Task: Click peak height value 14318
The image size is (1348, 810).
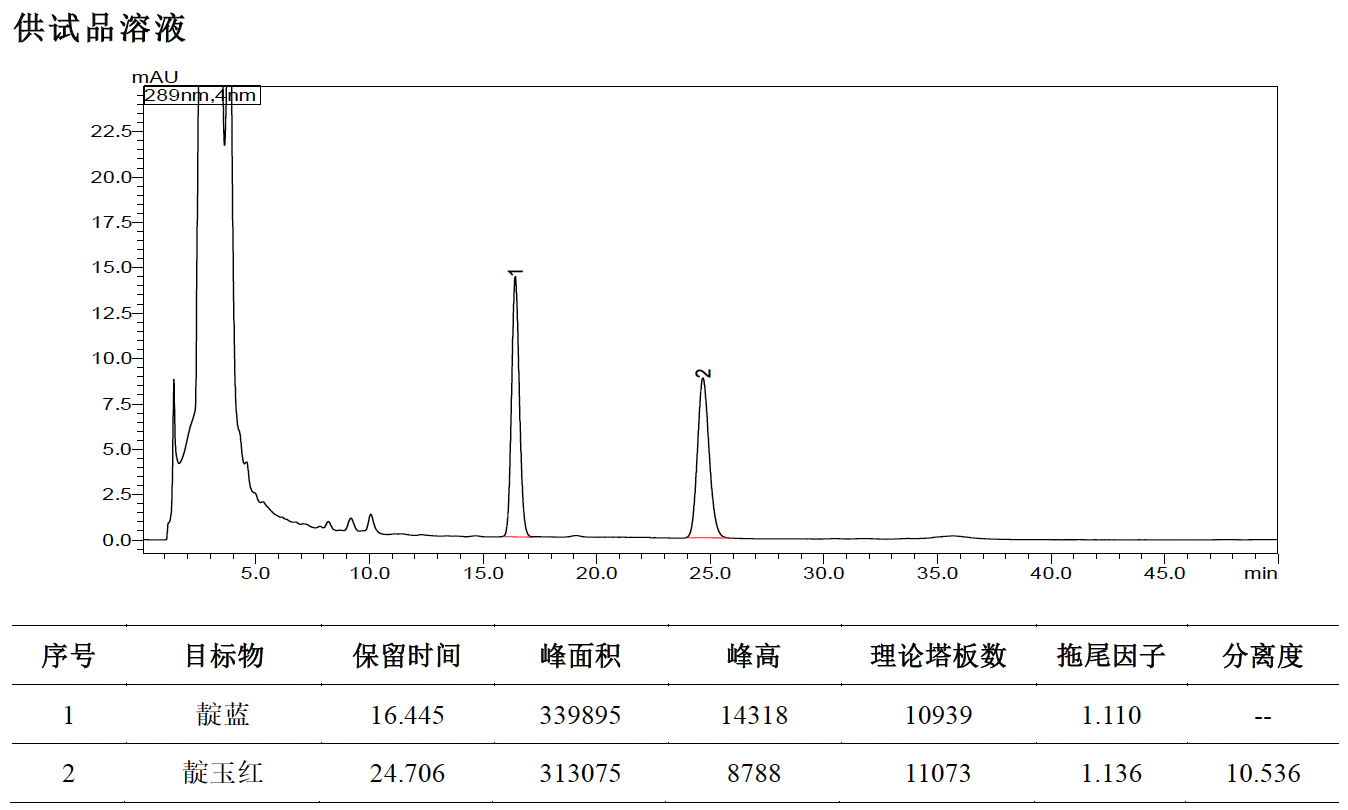Action: [754, 716]
